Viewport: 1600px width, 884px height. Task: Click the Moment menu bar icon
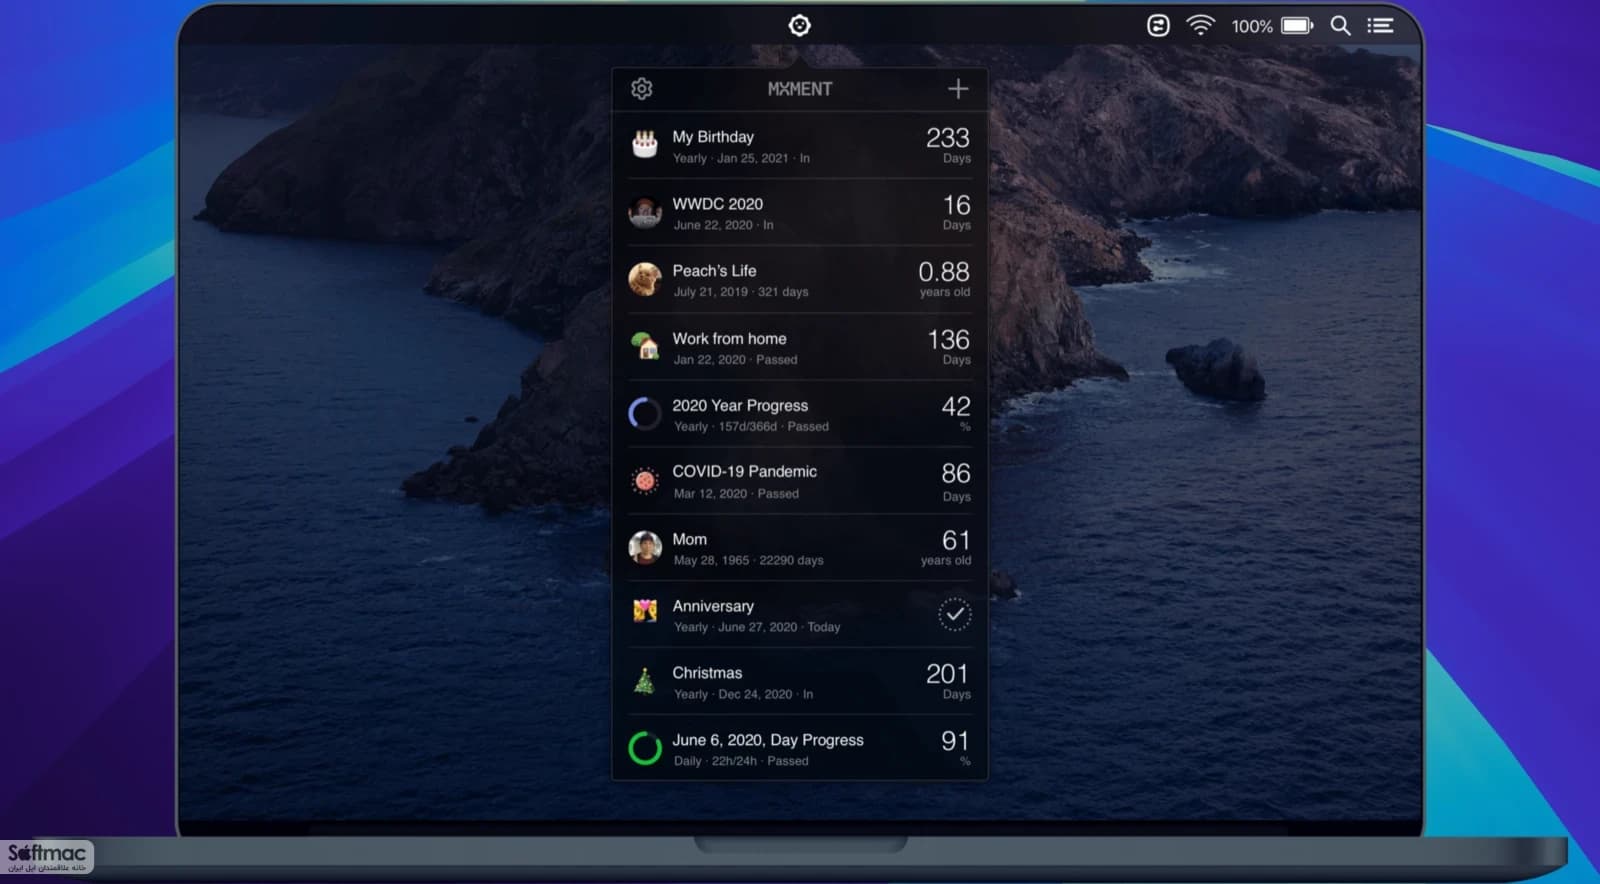[799, 25]
